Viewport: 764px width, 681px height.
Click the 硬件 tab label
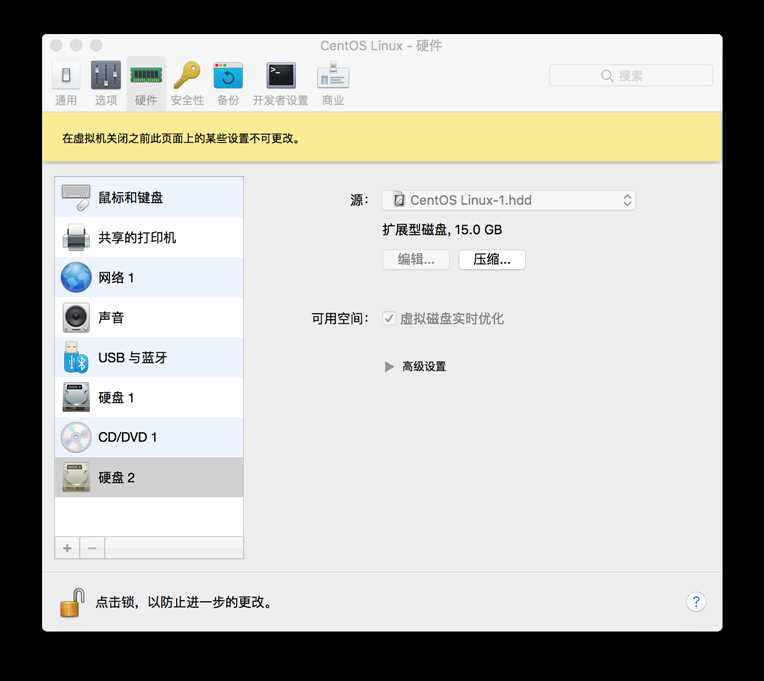pos(146,100)
